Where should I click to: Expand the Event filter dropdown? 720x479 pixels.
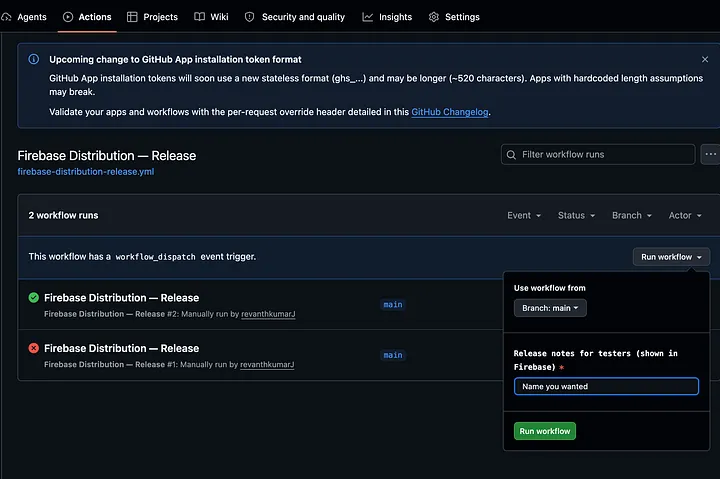point(524,215)
